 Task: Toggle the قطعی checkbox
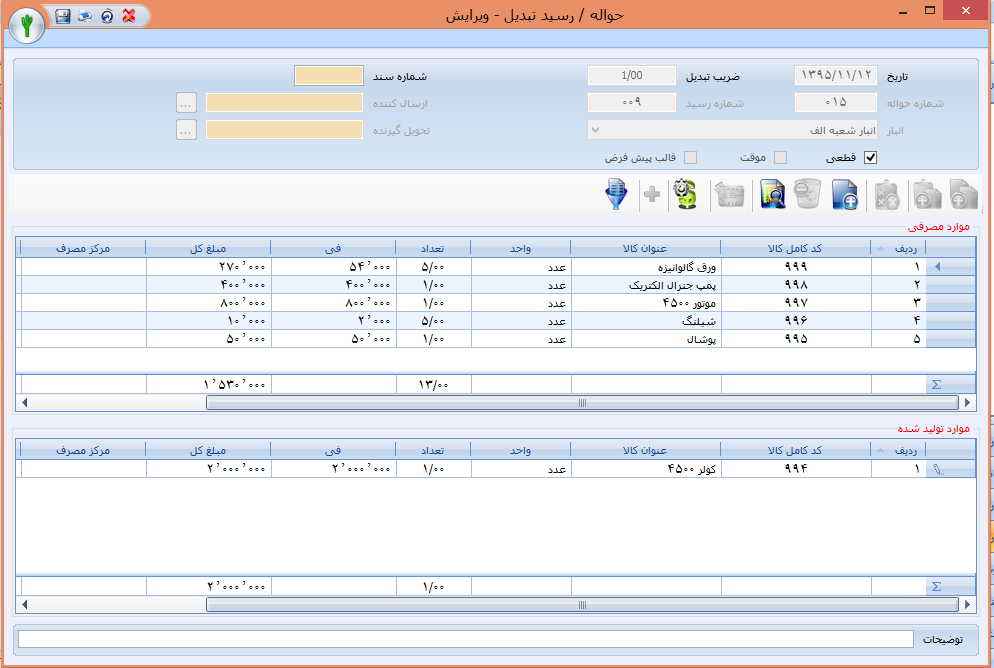870,158
